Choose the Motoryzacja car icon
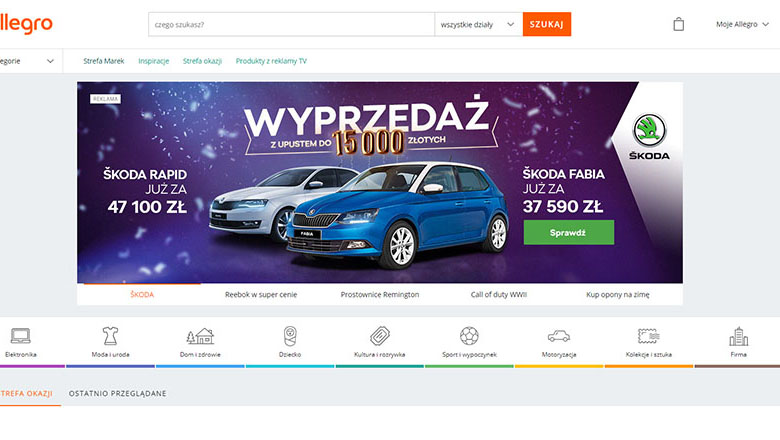The height and width of the screenshot is (440, 780). pyautogui.click(x=559, y=336)
